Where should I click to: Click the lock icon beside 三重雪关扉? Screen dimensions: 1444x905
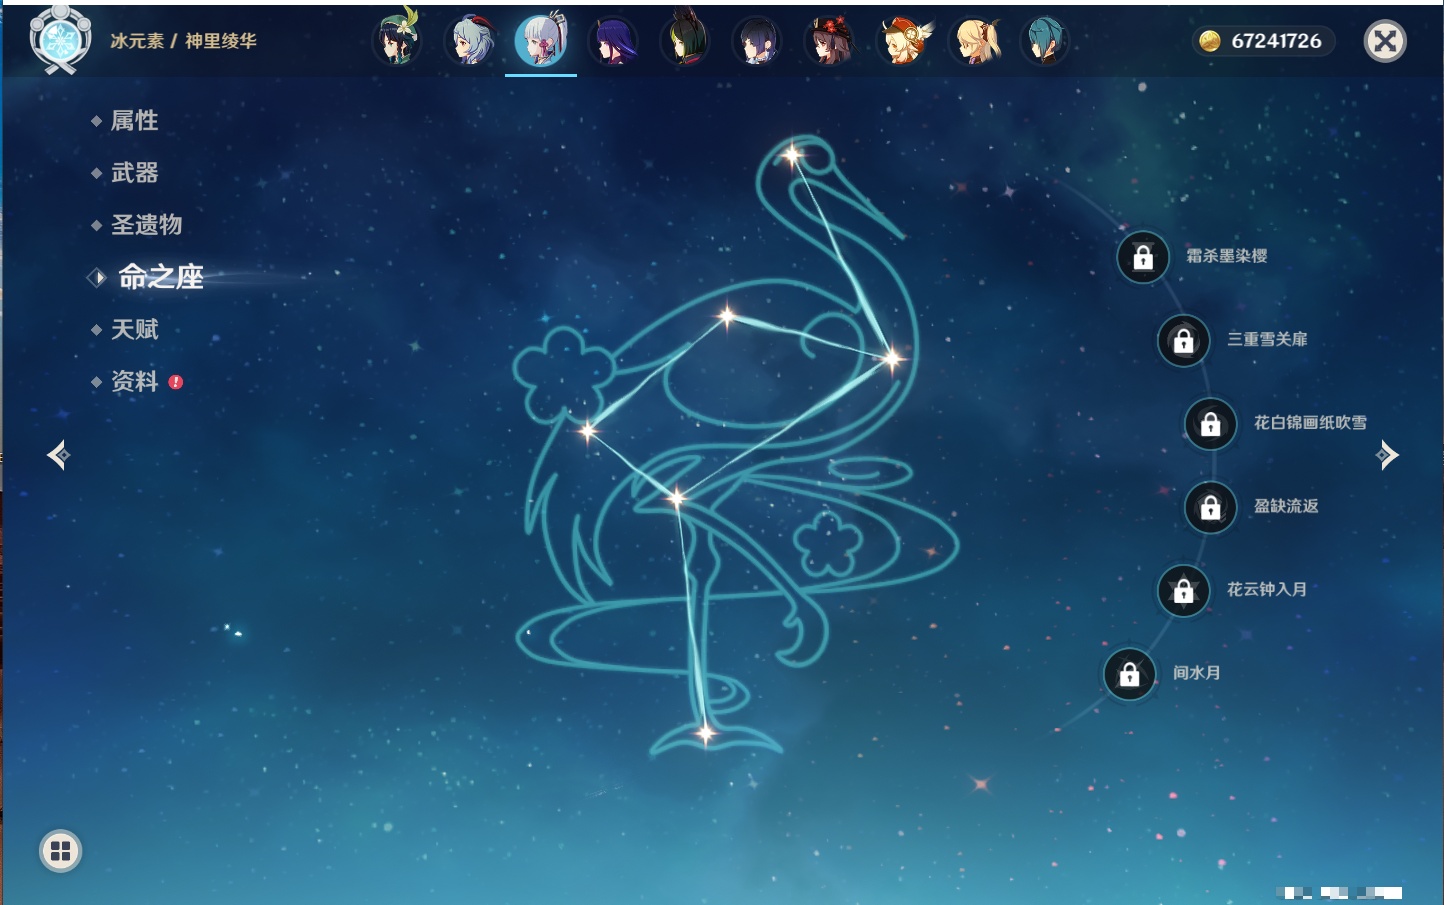tap(1184, 340)
